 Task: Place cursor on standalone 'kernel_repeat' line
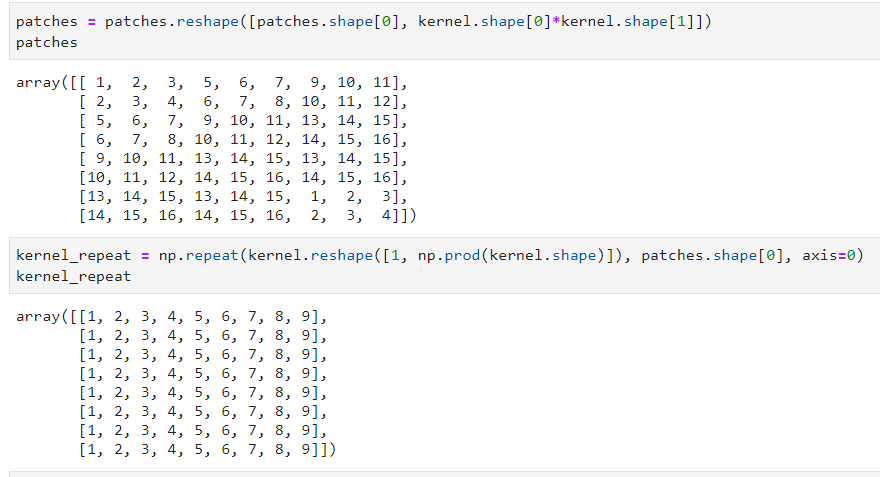(x=73, y=275)
